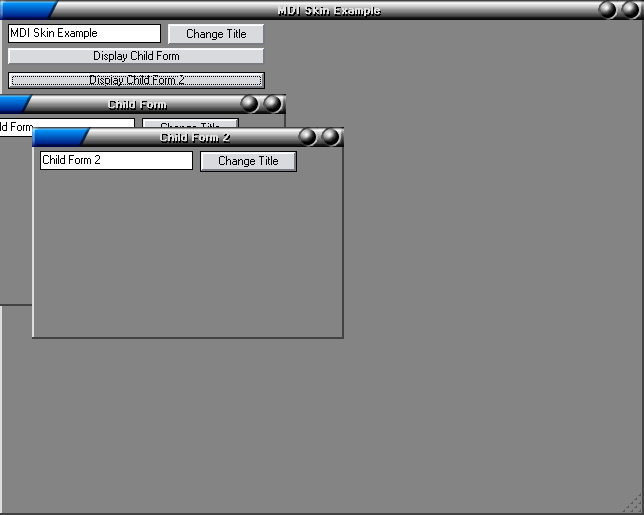Click the Child Form 2 title bar text
The width and height of the screenshot is (644, 515).
tap(195, 138)
